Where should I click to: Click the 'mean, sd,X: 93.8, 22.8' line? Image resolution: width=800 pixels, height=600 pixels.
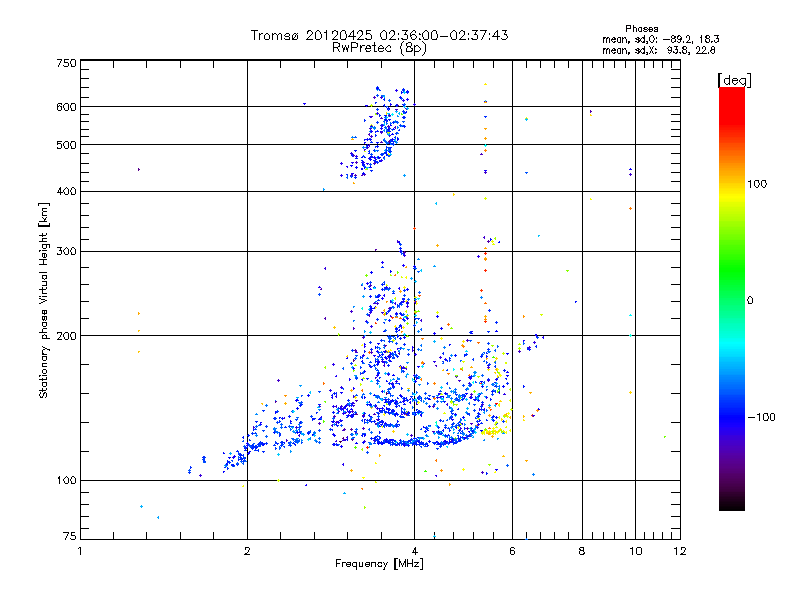[x=659, y=50]
